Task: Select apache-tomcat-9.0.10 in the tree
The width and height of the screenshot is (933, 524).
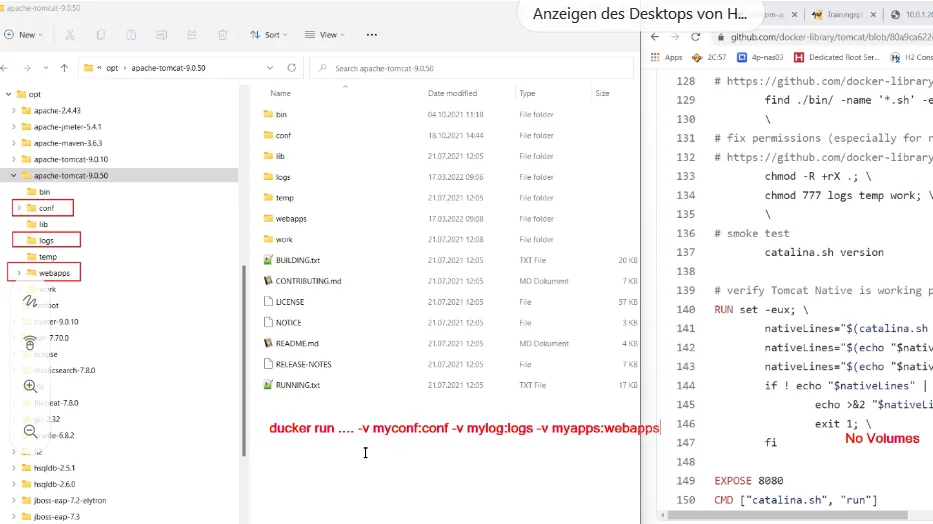Action: click(70, 159)
